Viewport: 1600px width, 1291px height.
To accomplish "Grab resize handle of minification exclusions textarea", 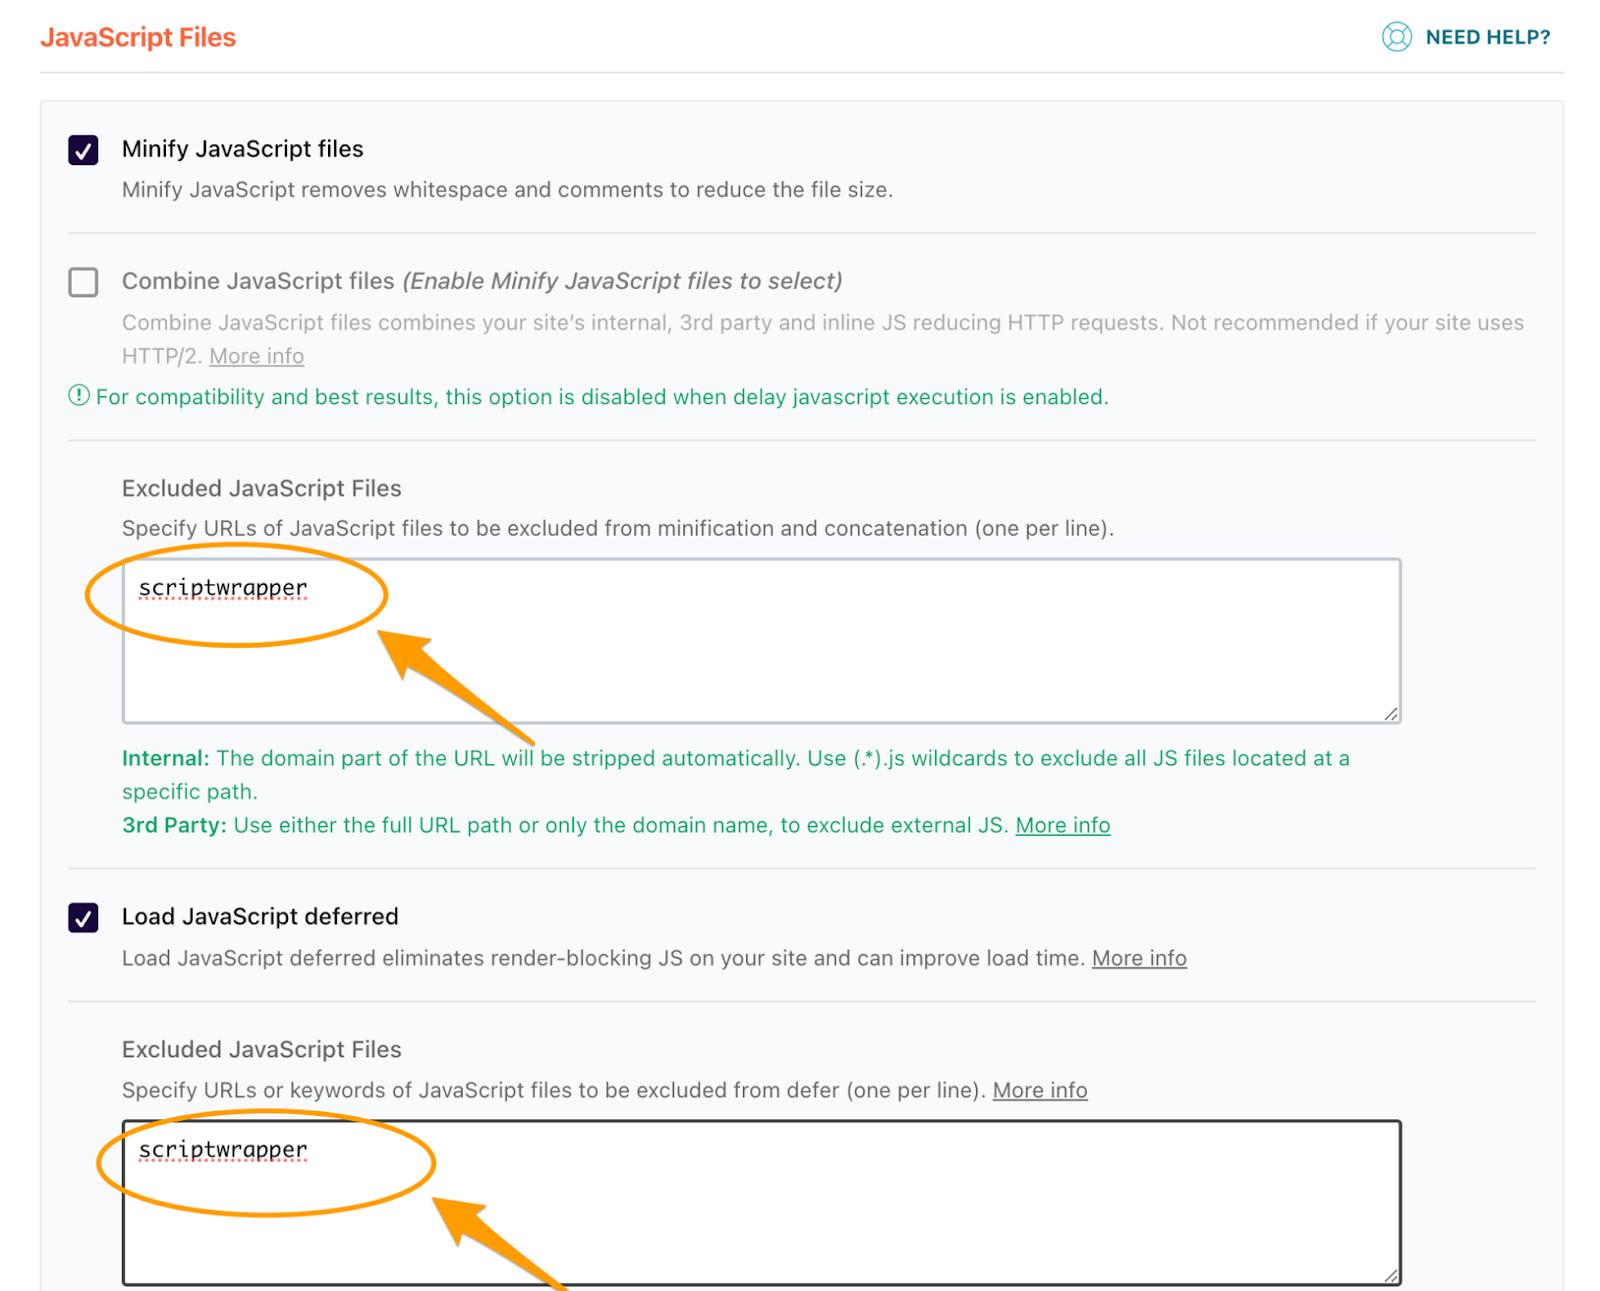I will (1391, 713).
